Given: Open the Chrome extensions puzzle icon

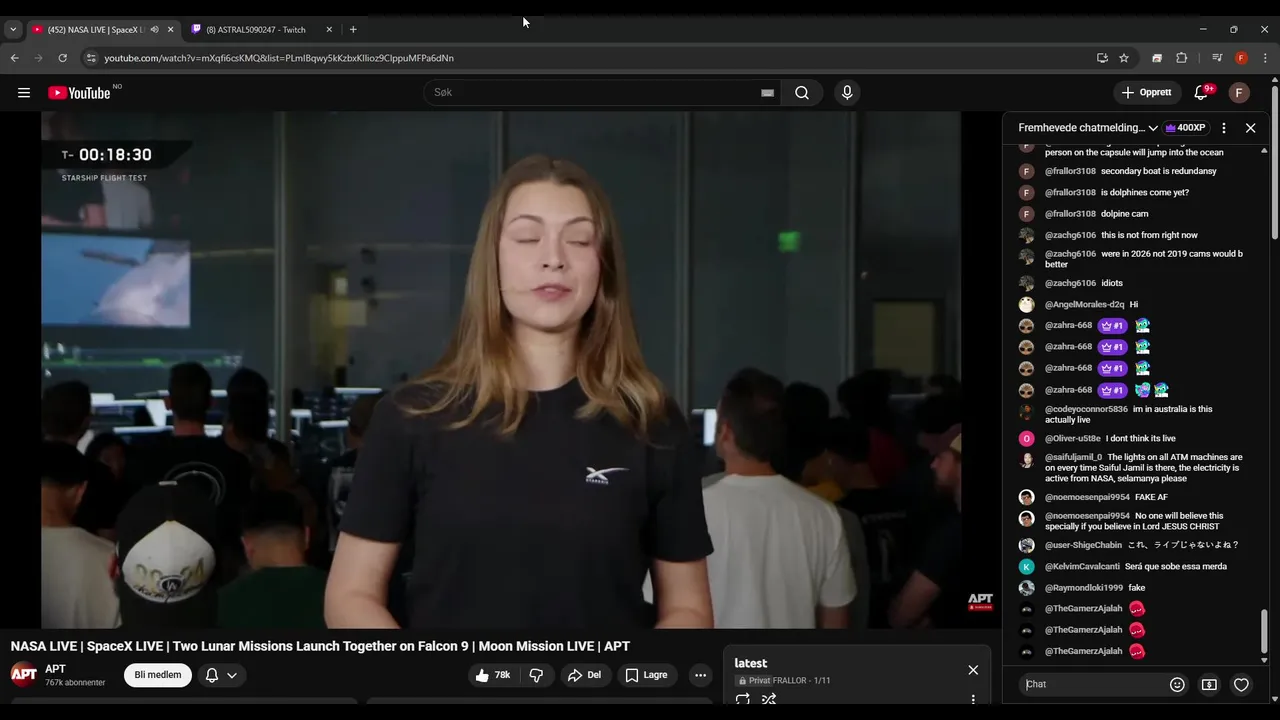Looking at the screenshot, I should tap(1181, 58).
